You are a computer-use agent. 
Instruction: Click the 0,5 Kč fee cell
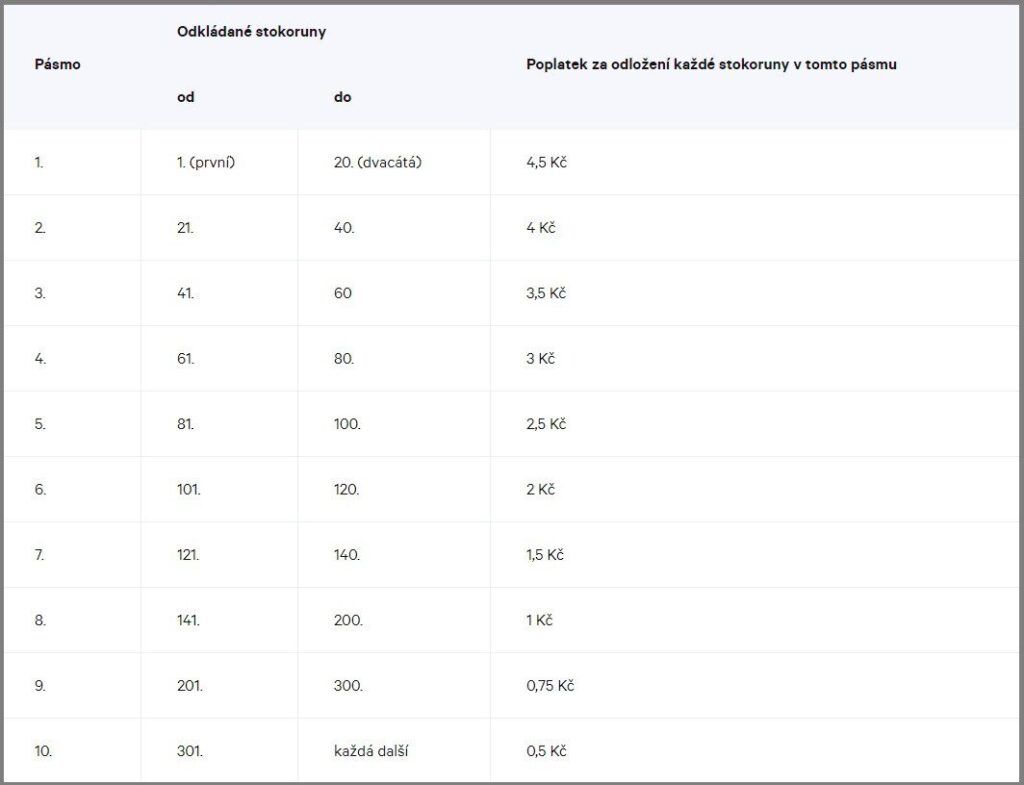click(x=546, y=750)
